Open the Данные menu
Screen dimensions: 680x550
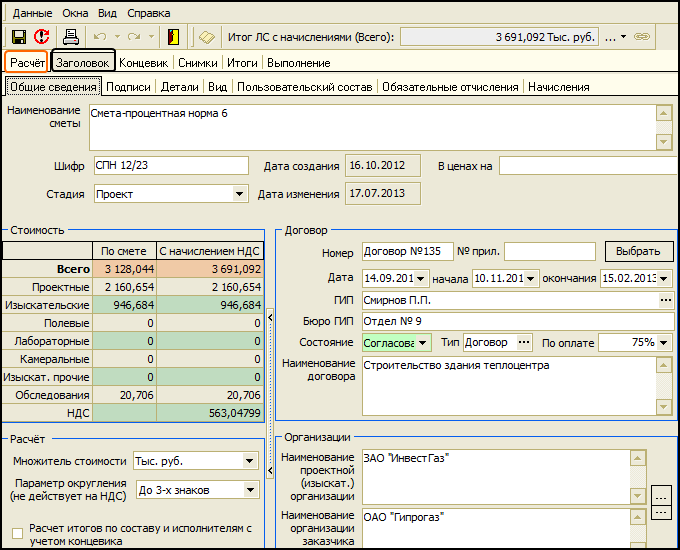pyautogui.click(x=33, y=13)
